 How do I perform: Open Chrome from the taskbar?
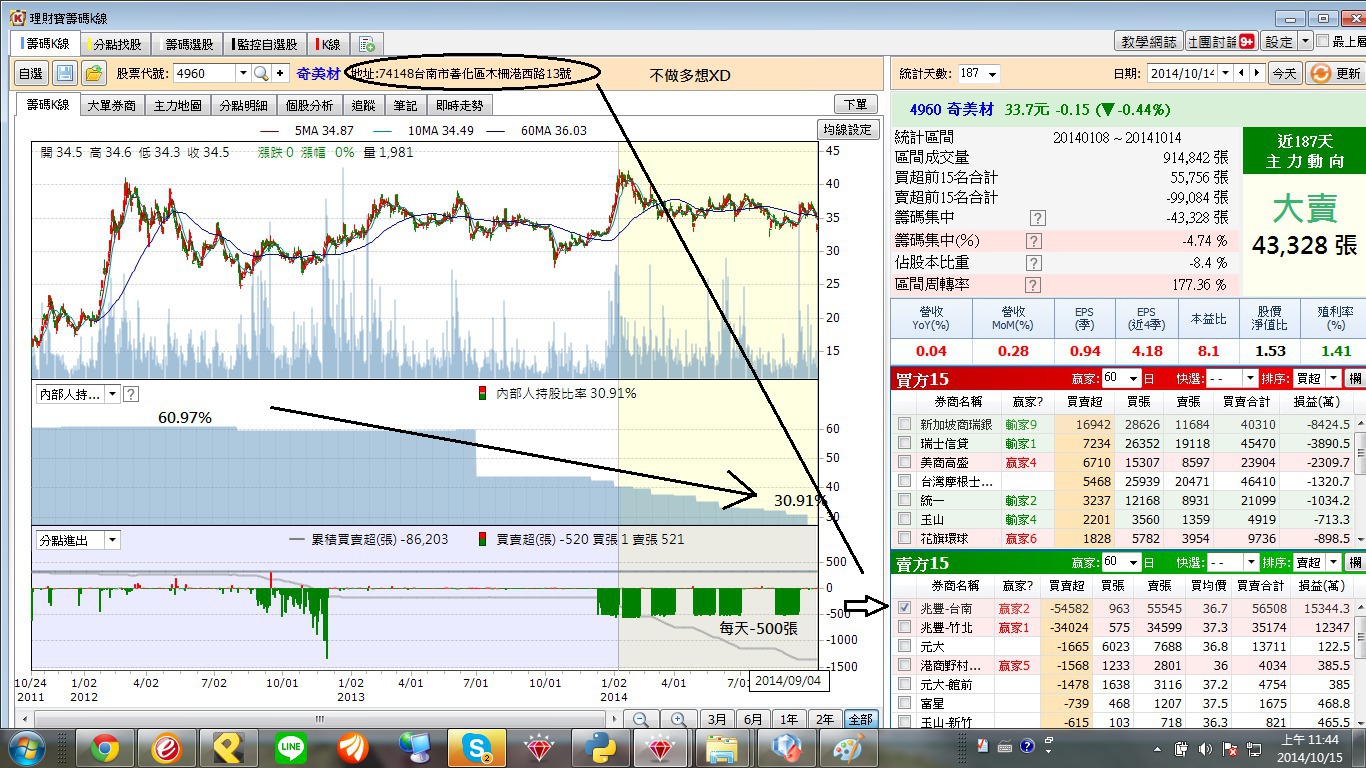click(105, 747)
